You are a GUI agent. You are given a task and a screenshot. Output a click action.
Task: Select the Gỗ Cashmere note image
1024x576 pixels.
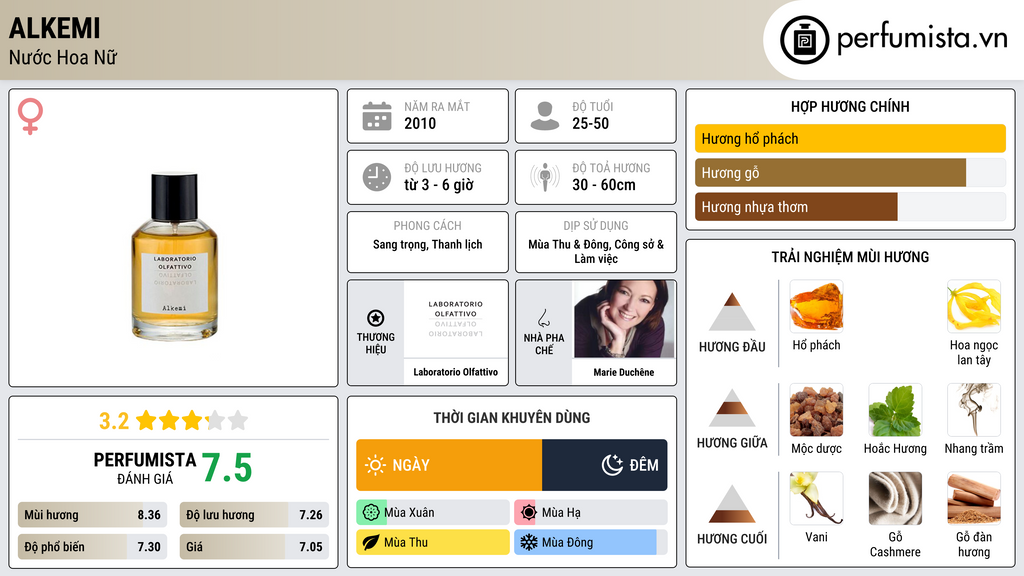tap(895, 498)
